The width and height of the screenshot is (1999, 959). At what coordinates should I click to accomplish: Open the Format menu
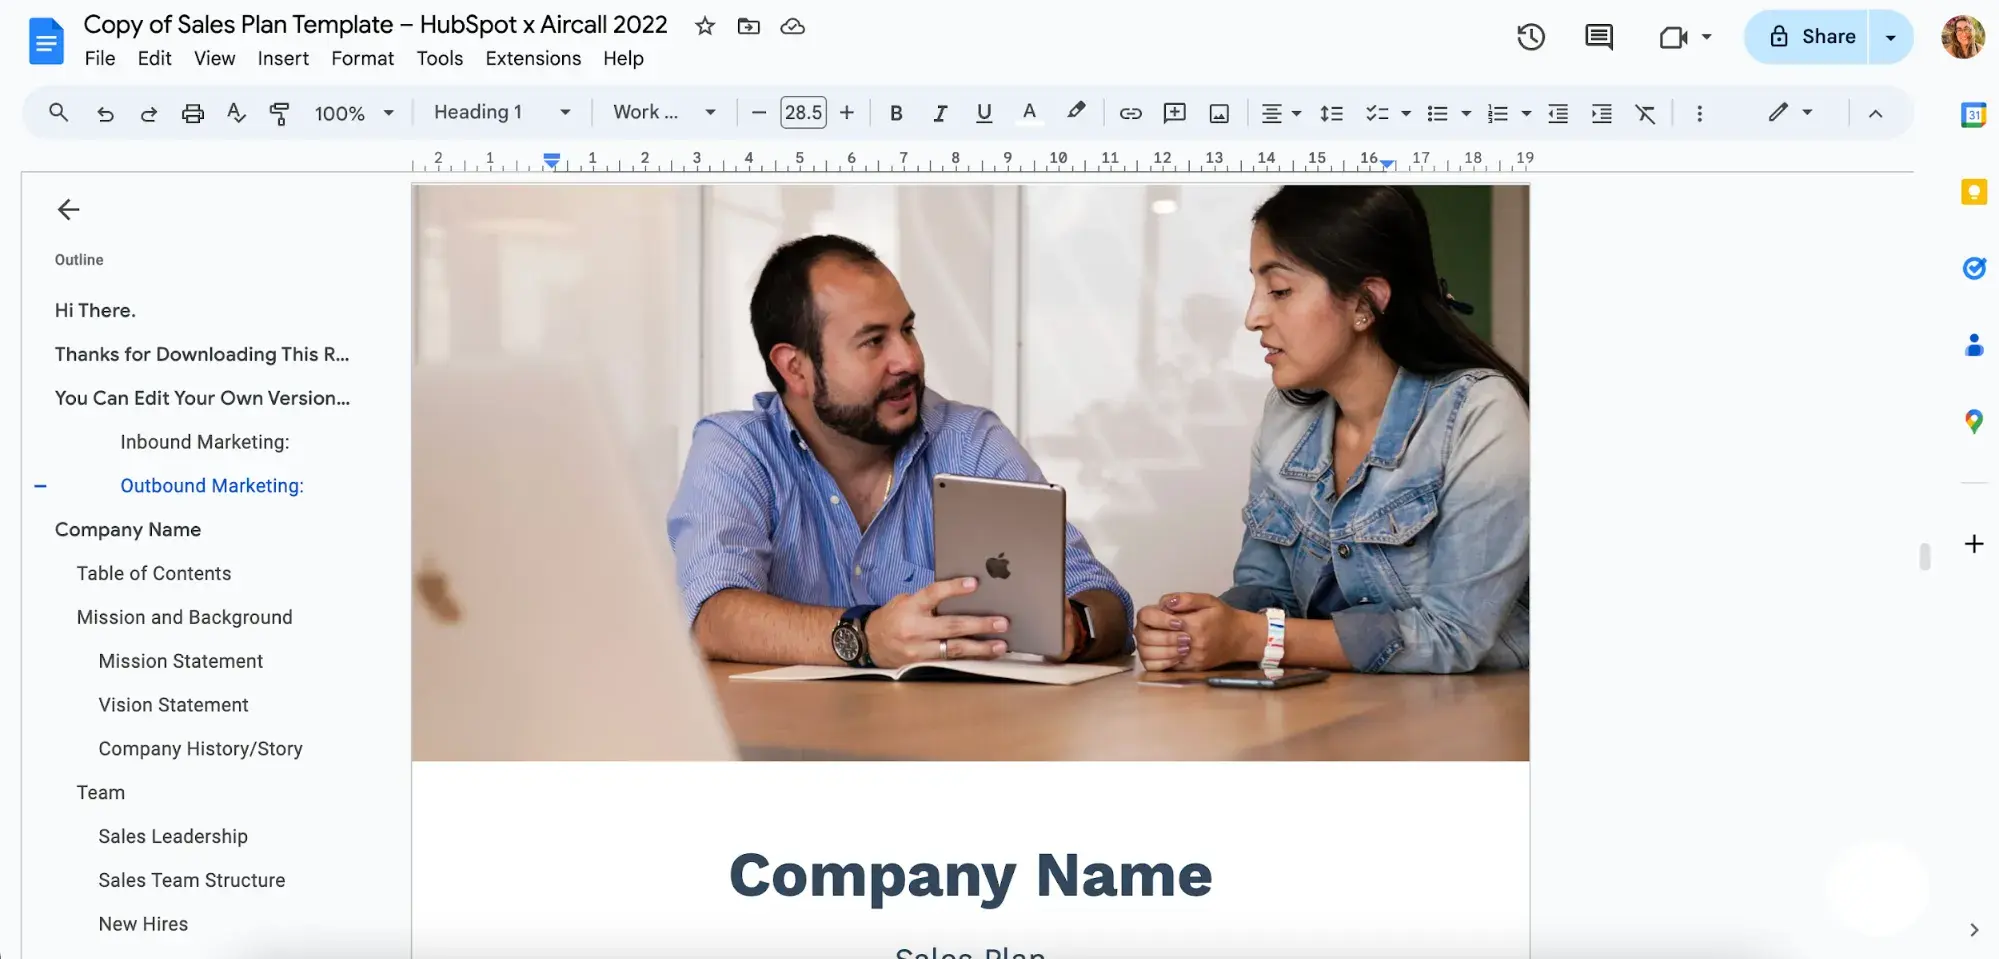(362, 58)
